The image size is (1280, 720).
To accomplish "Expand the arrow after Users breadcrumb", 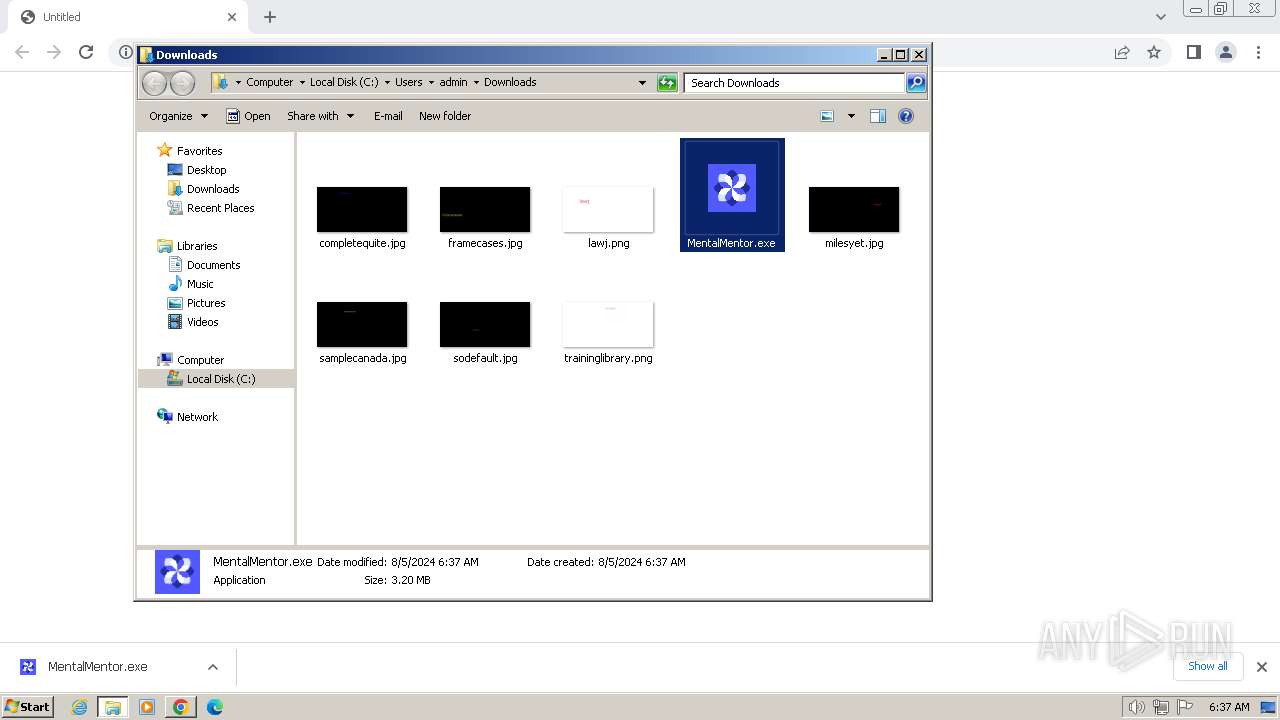I will coord(431,83).
